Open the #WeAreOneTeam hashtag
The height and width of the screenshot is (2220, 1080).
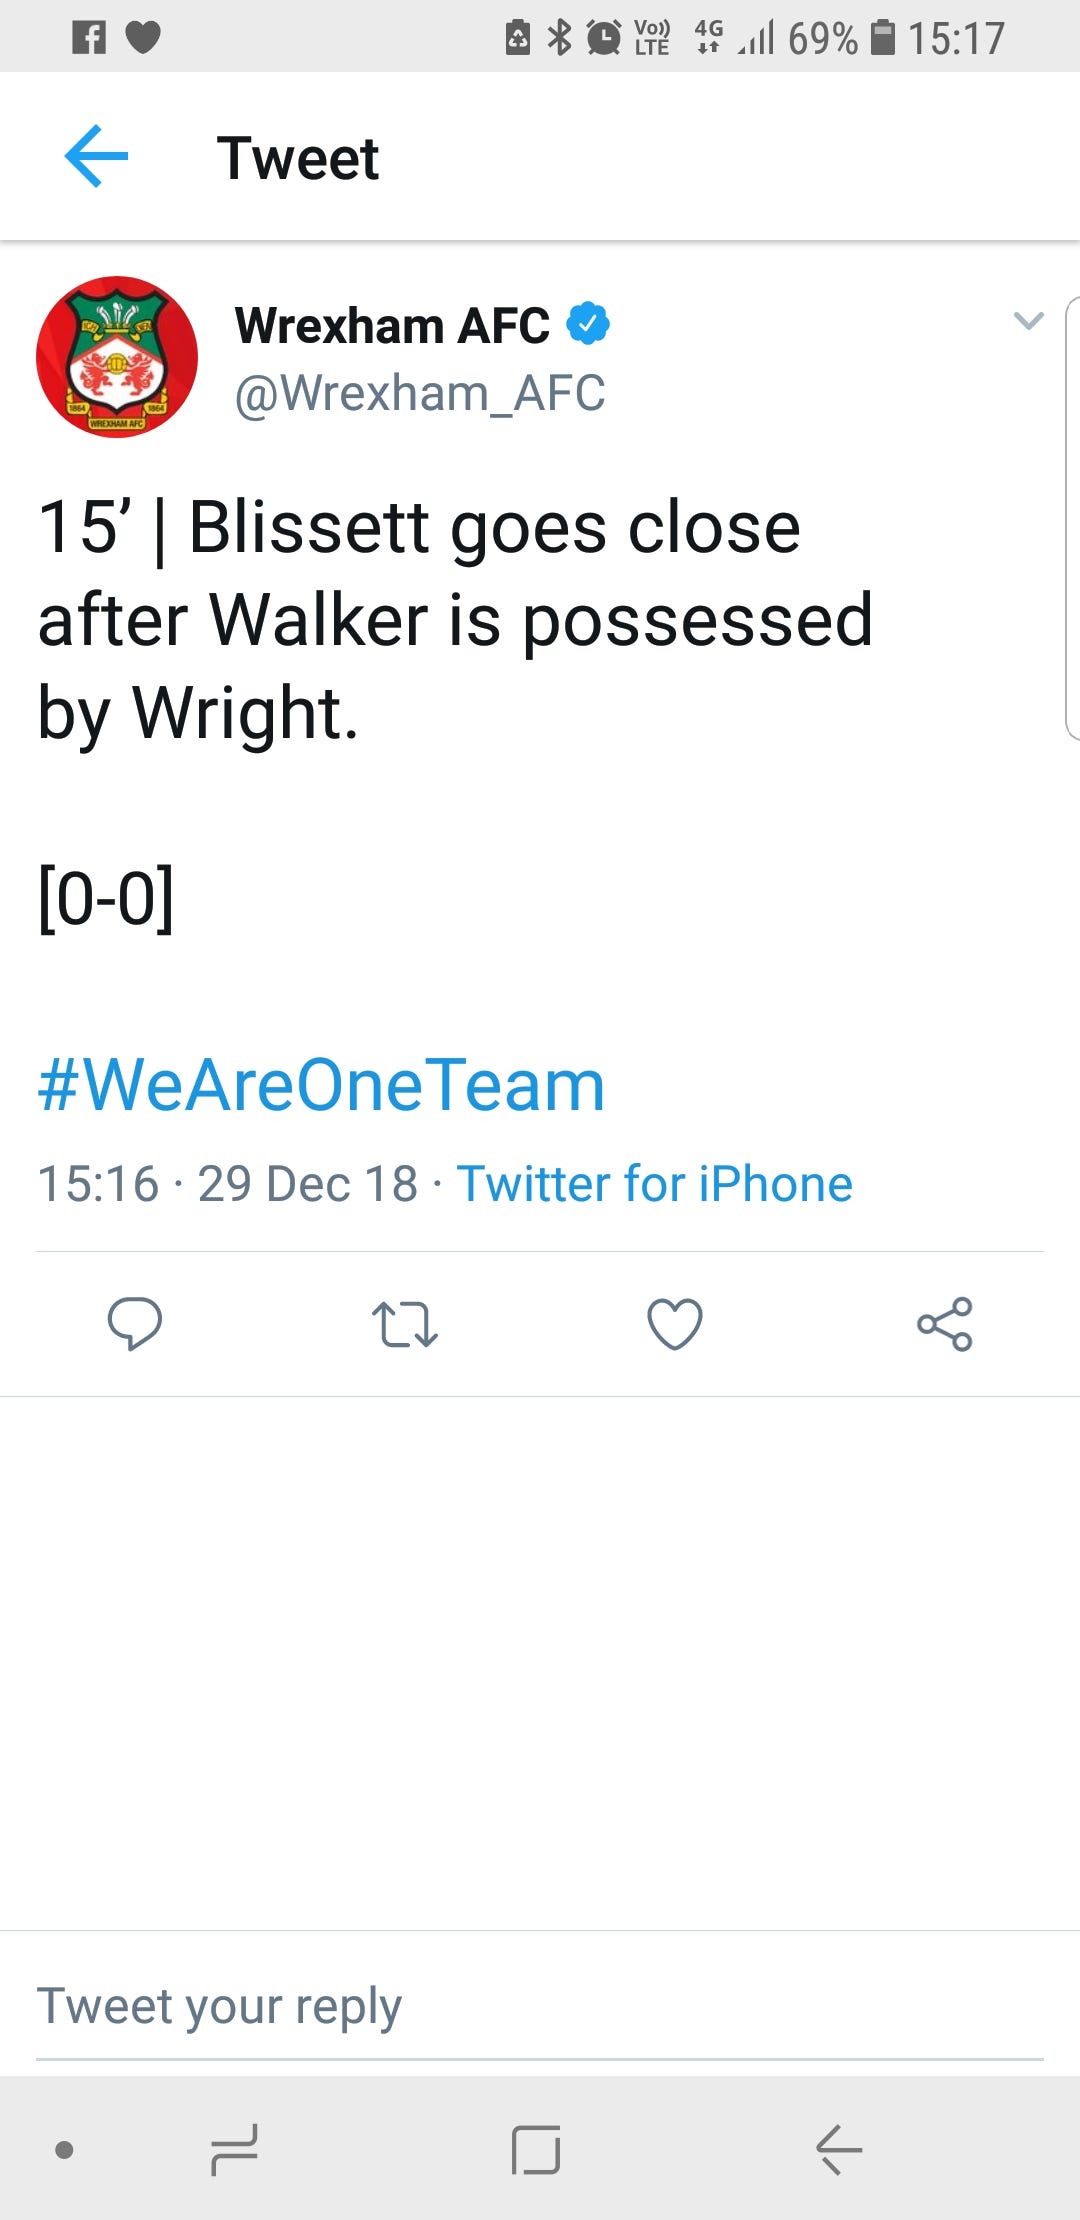322,1085
